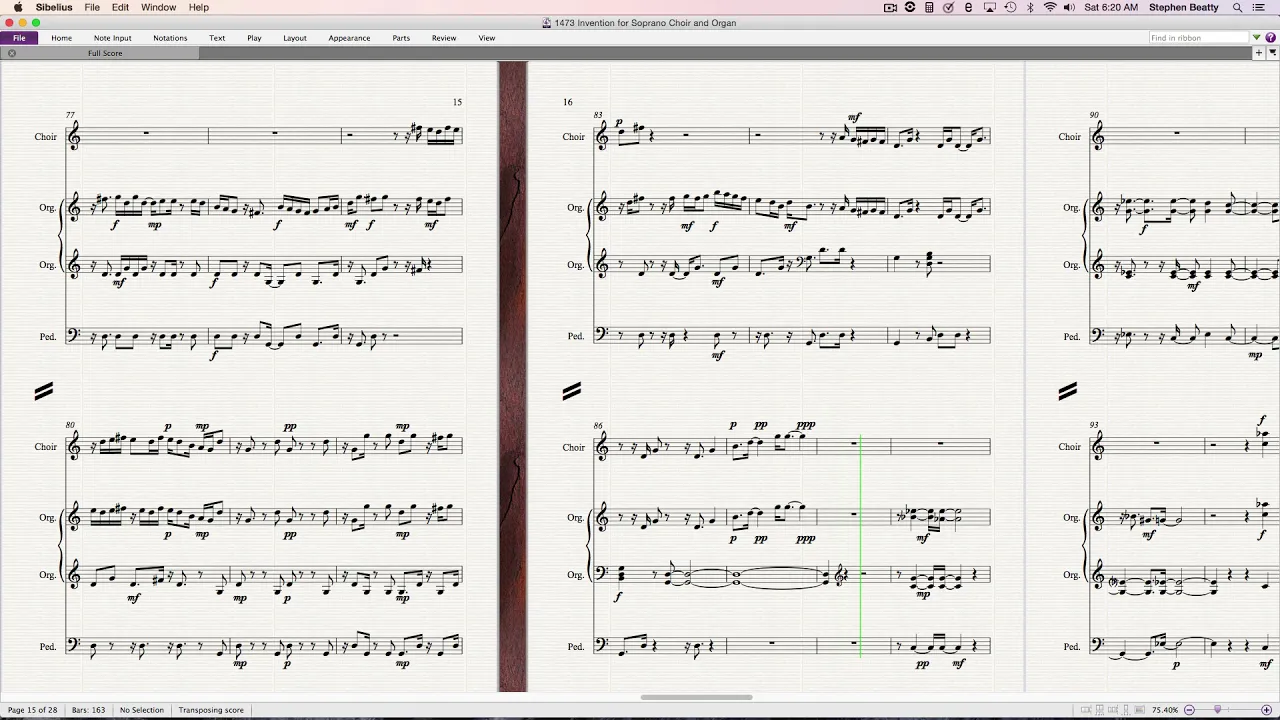Click bar number 86 on page 16

(598, 426)
